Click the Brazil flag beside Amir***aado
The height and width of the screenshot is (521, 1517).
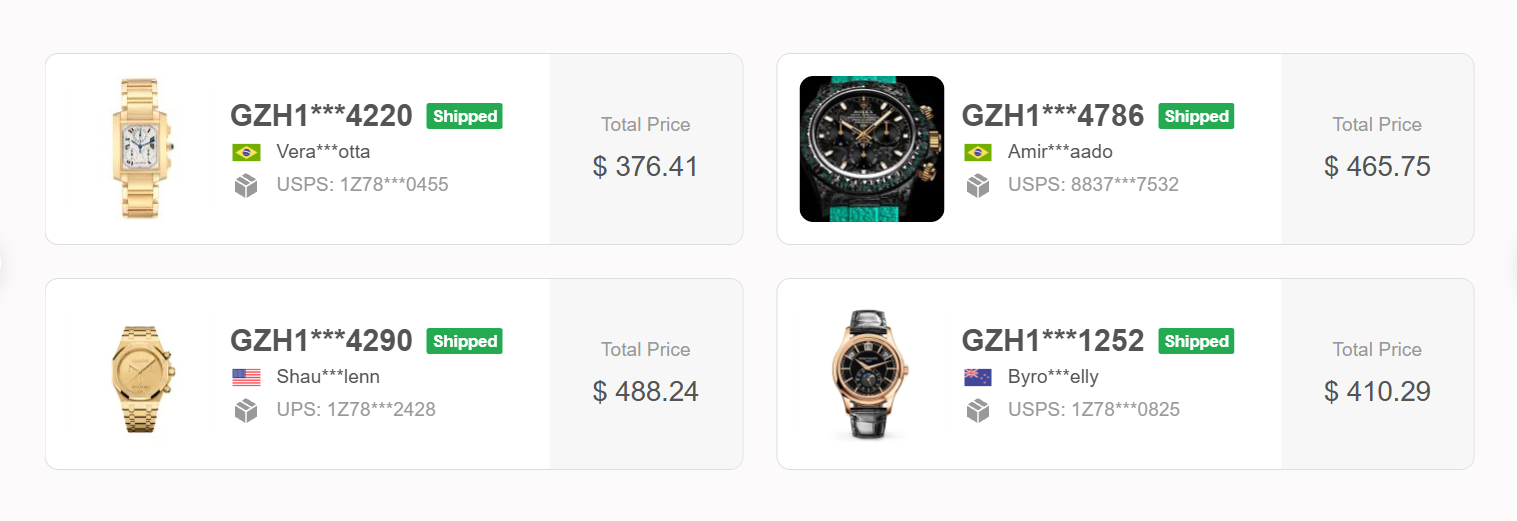tap(977, 152)
